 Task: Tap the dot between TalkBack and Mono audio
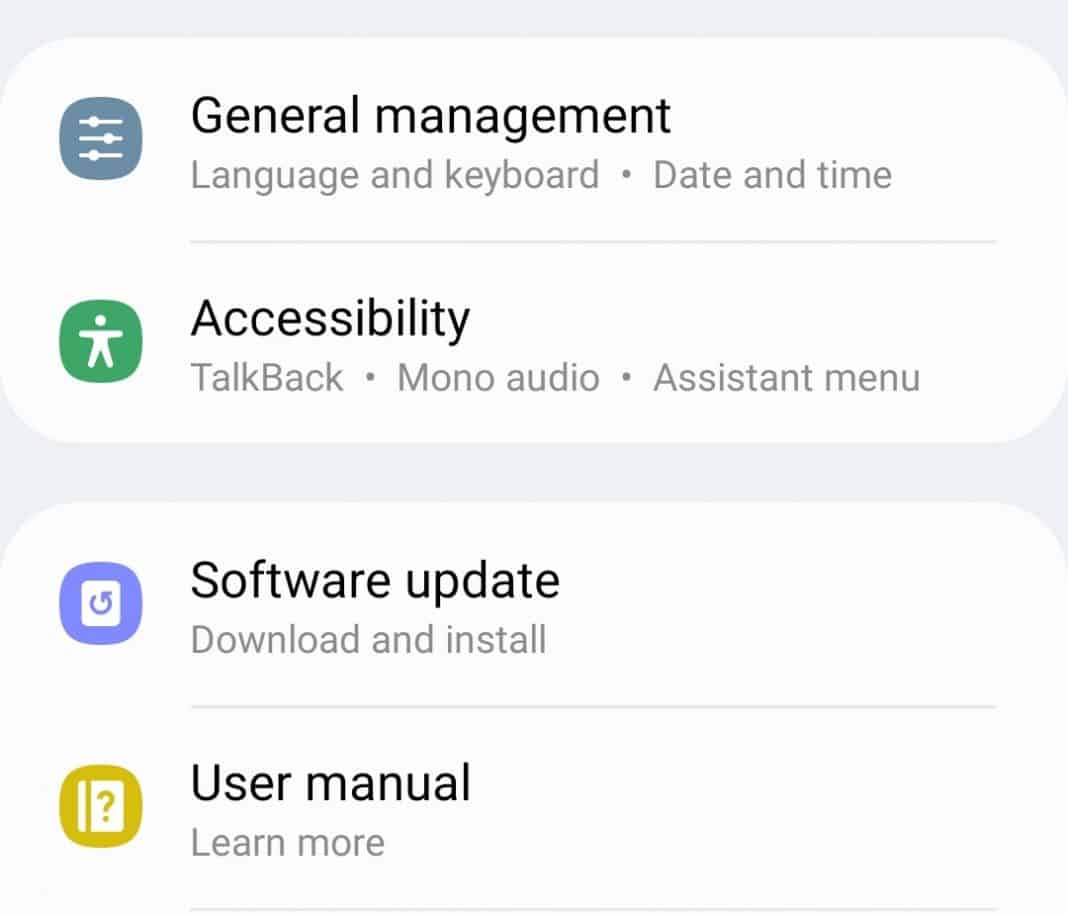370,378
